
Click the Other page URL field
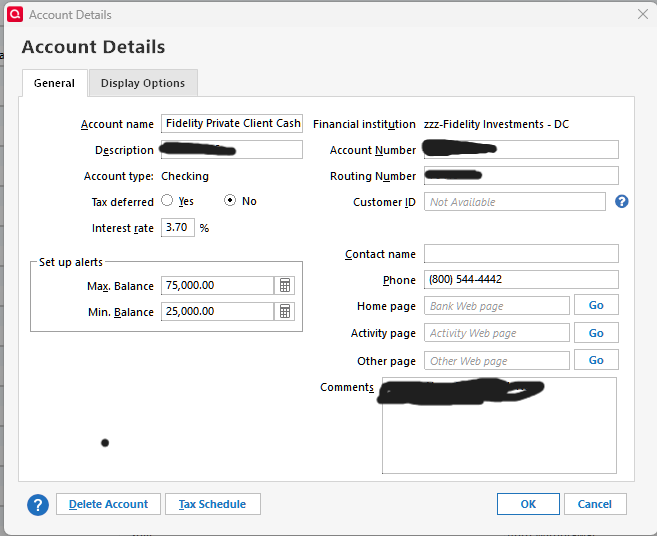coord(497,360)
